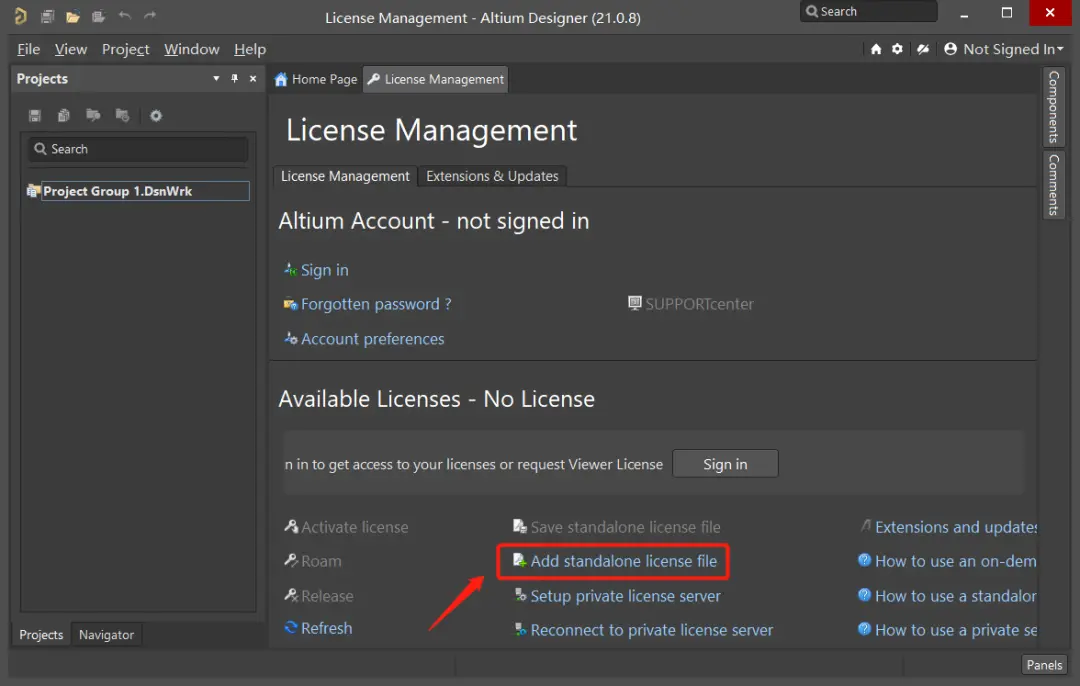Click the Activate license link
Image resolution: width=1080 pixels, height=686 pixels.
click(x=355, y=527)
